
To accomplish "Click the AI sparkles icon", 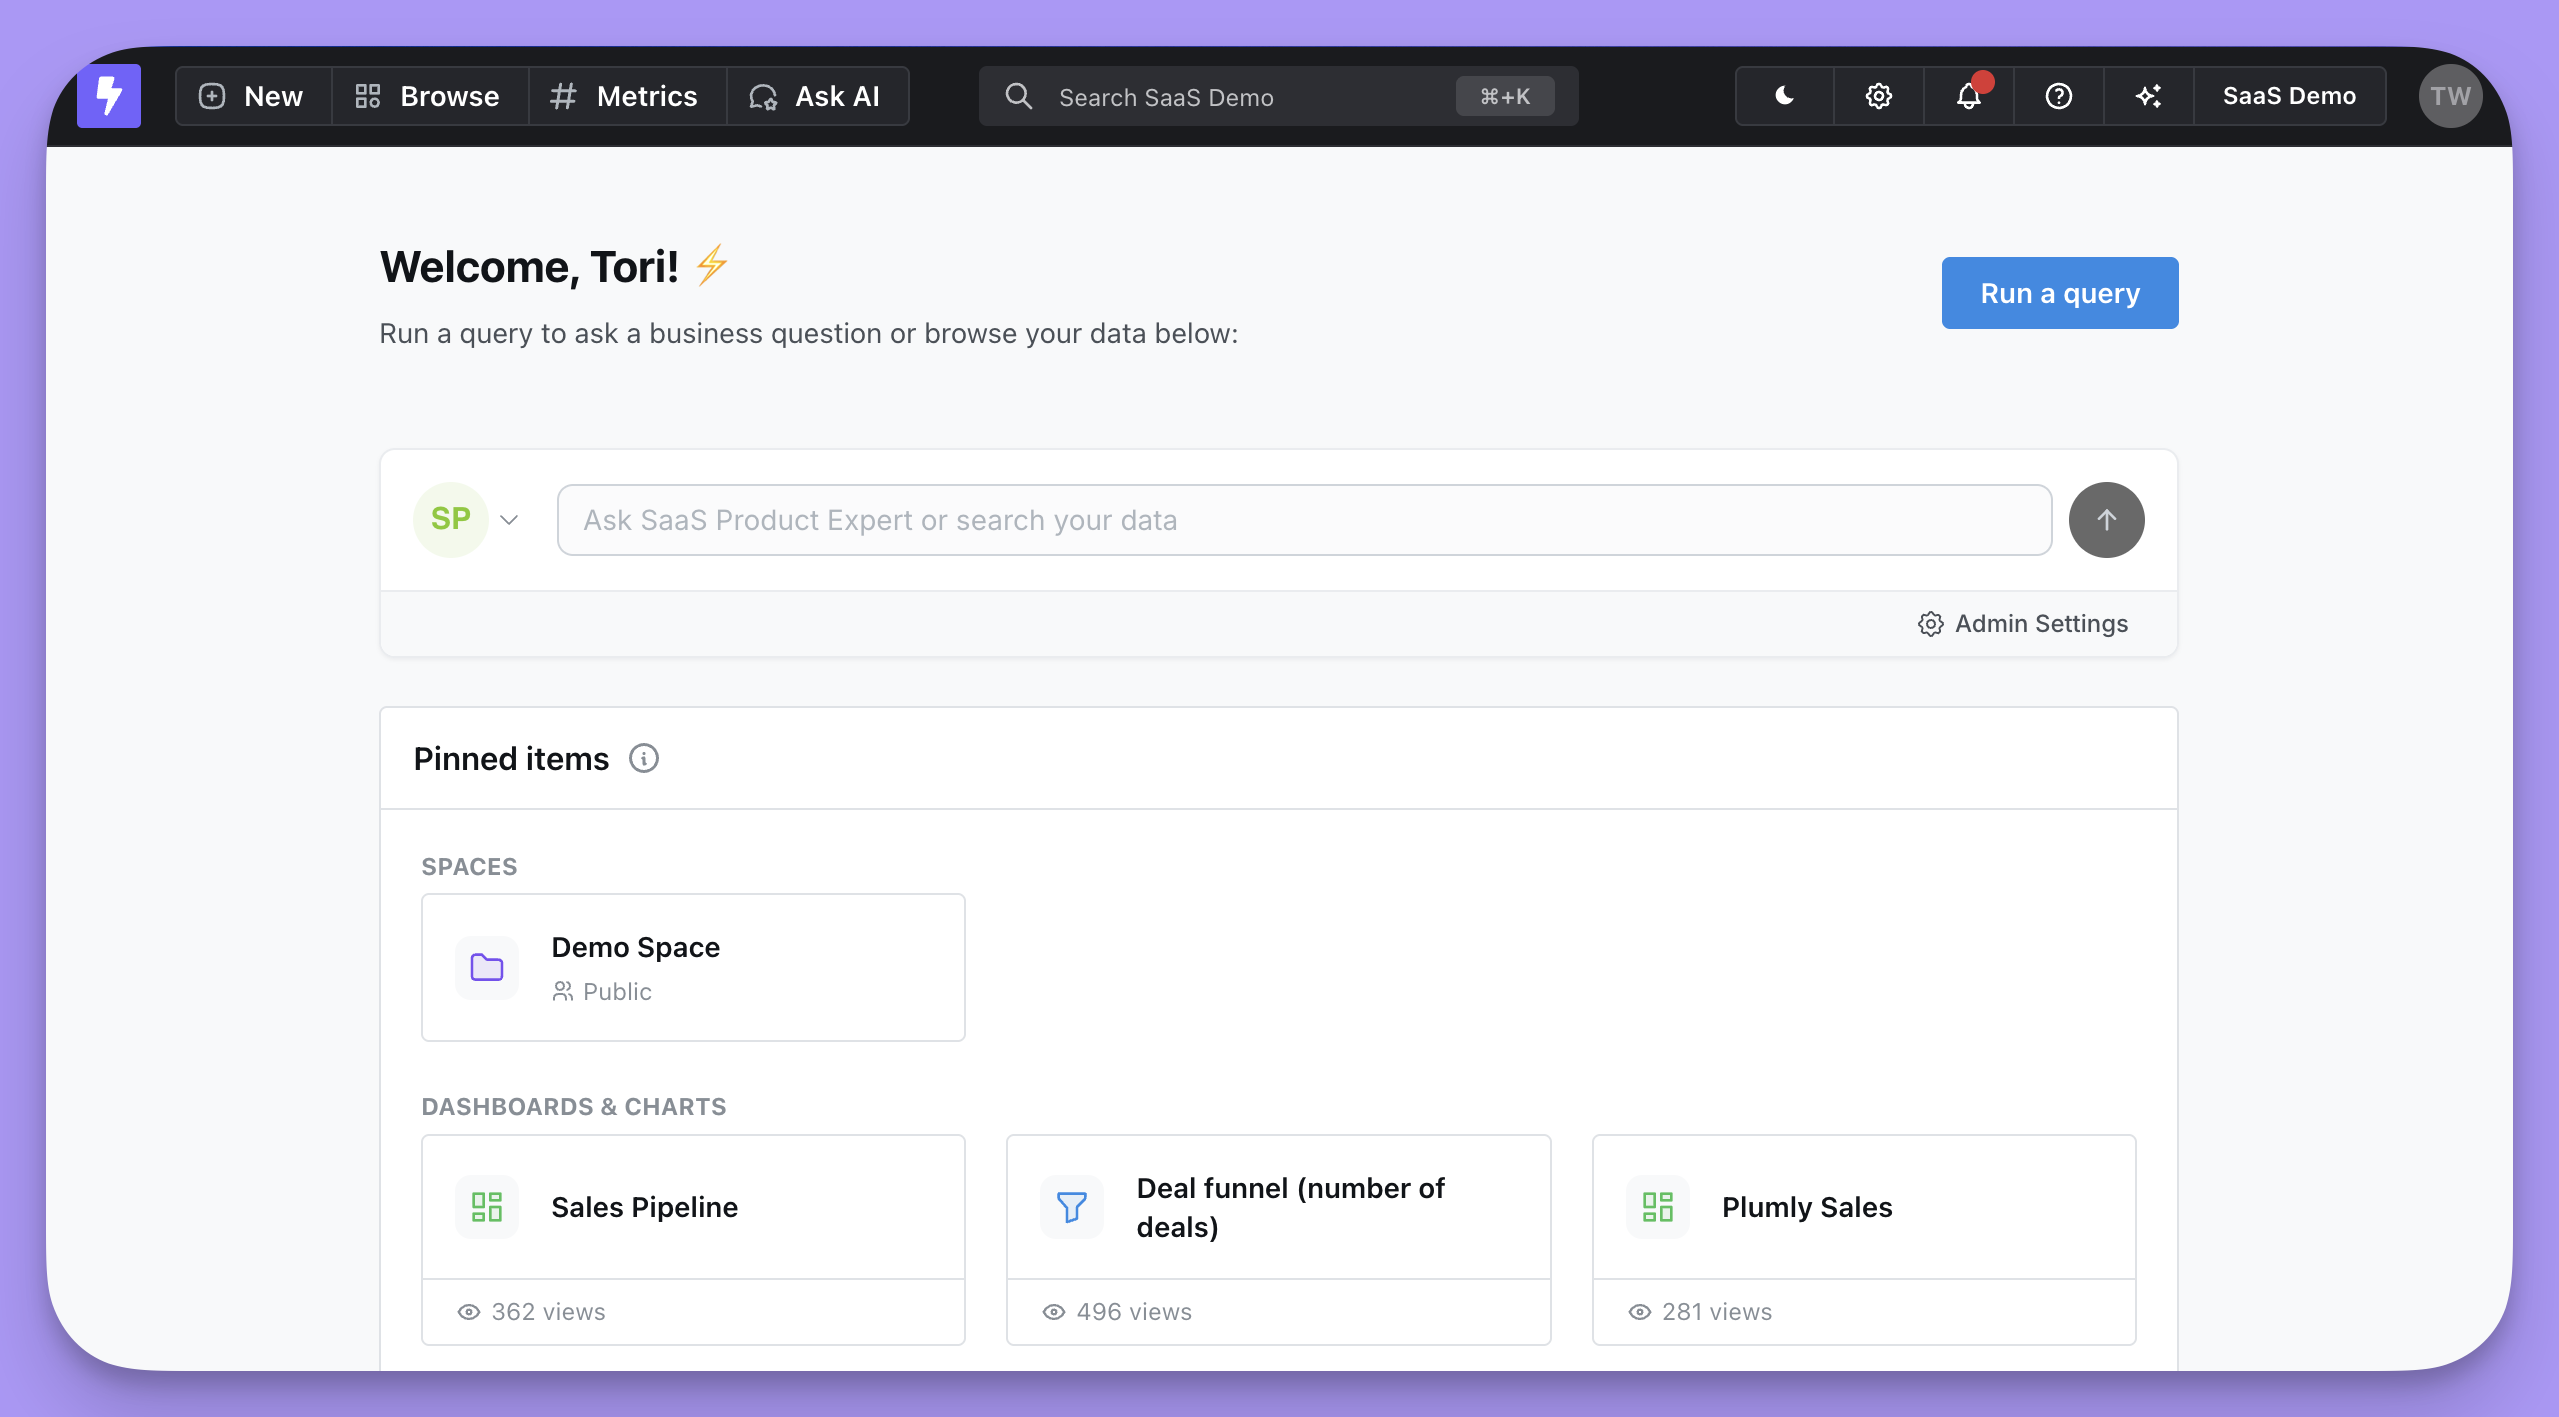I will (2148, 96).
